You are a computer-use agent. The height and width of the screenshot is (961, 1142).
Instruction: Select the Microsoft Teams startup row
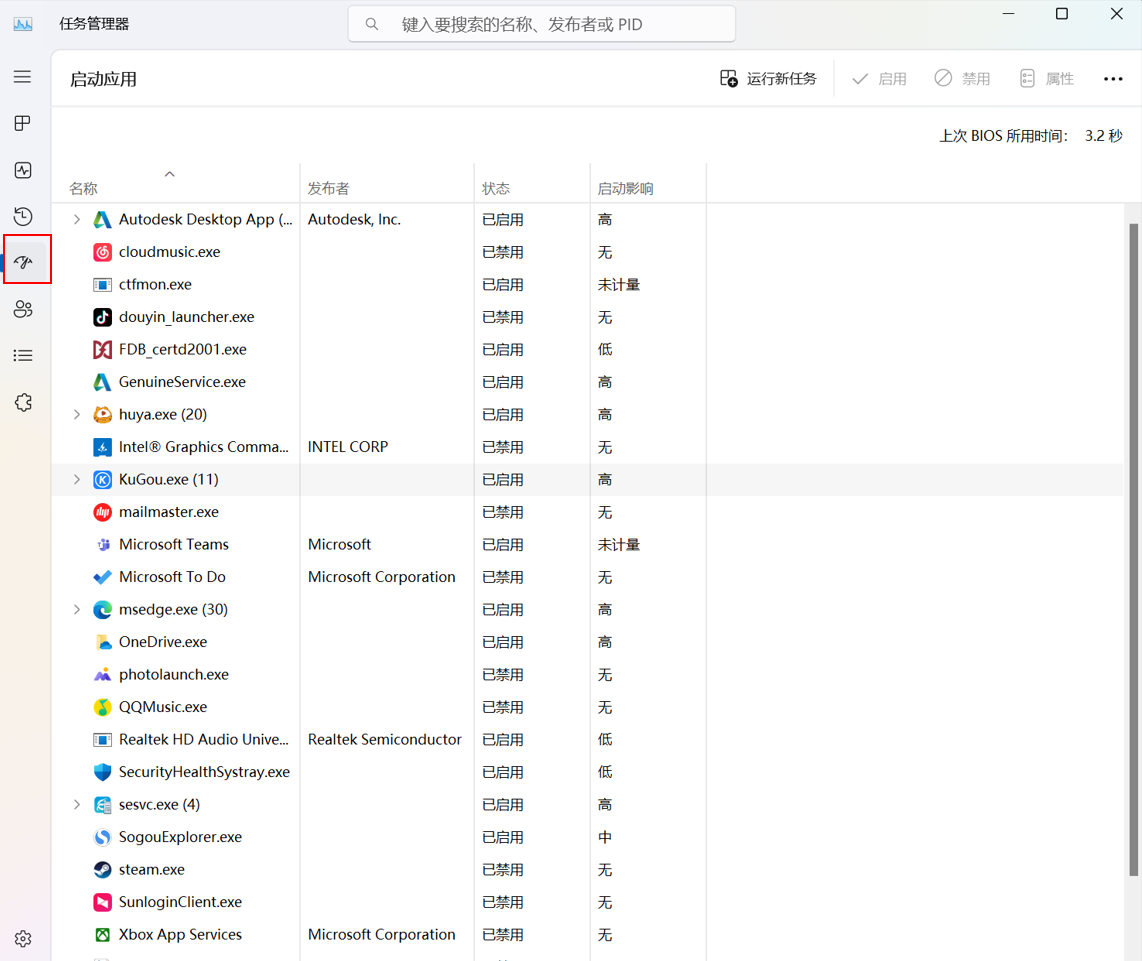174,544
